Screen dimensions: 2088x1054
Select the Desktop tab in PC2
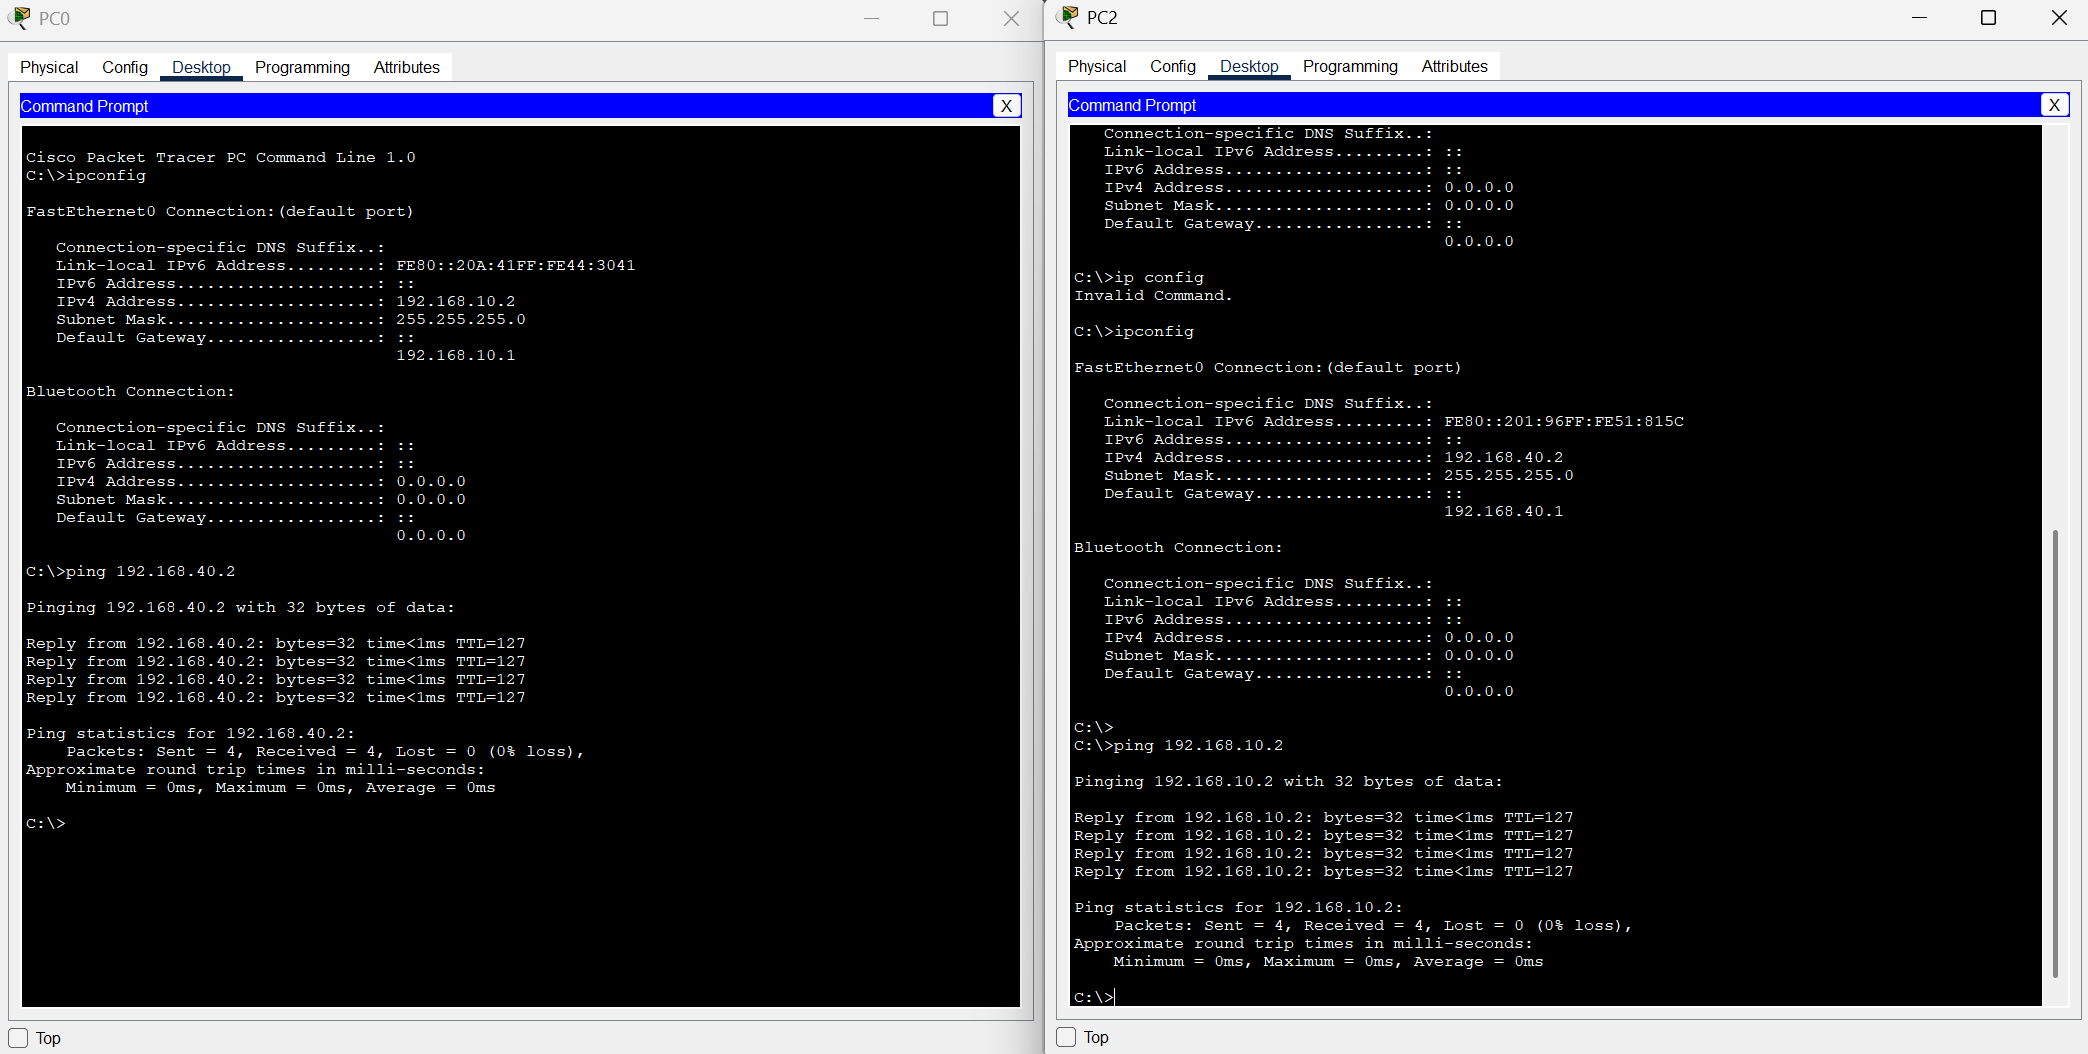click(1249, 66)
